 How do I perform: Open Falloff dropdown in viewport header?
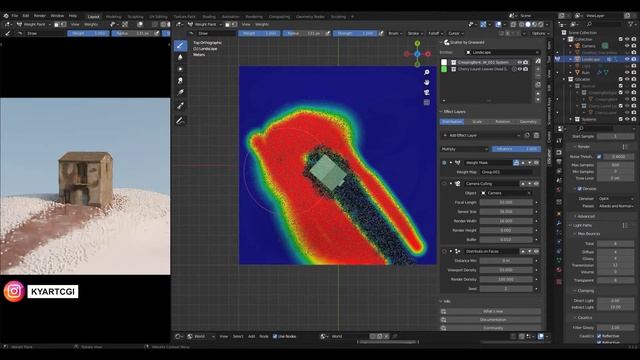click(435, 33)
